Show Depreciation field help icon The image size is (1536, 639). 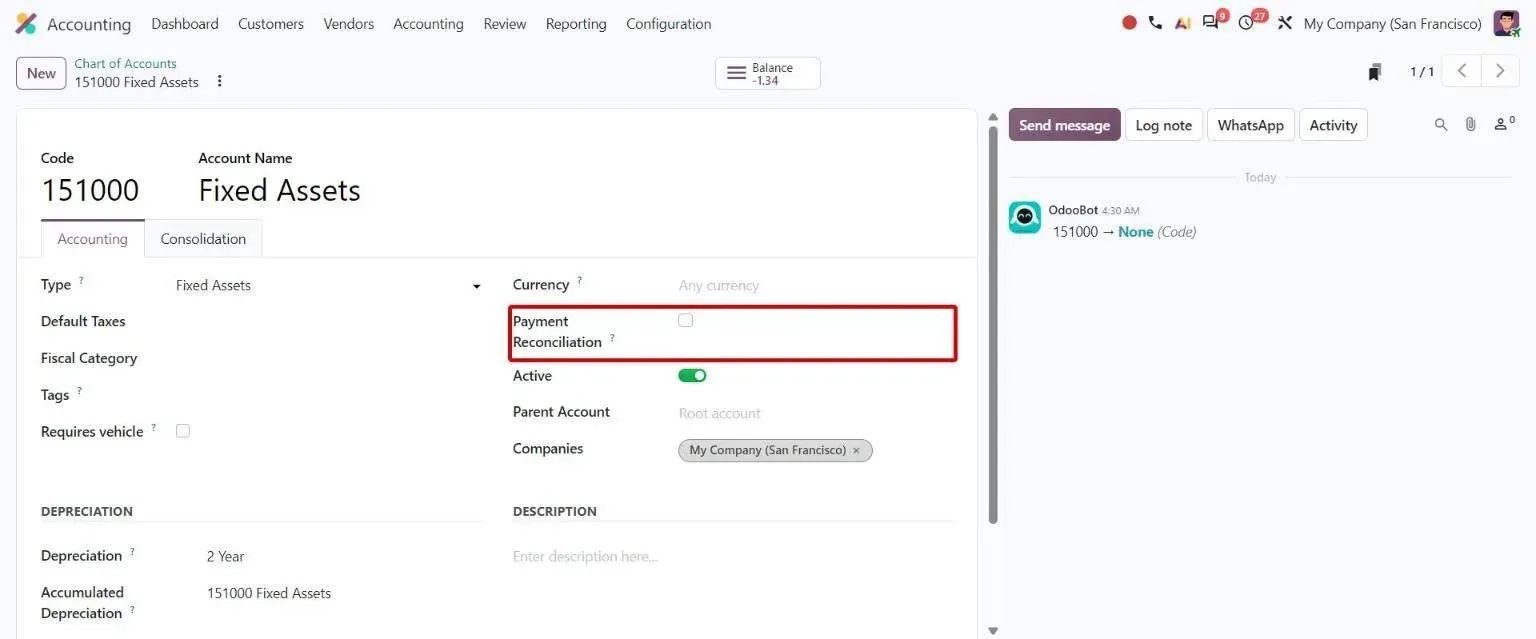pyautogui.click(x=132, y=552)
